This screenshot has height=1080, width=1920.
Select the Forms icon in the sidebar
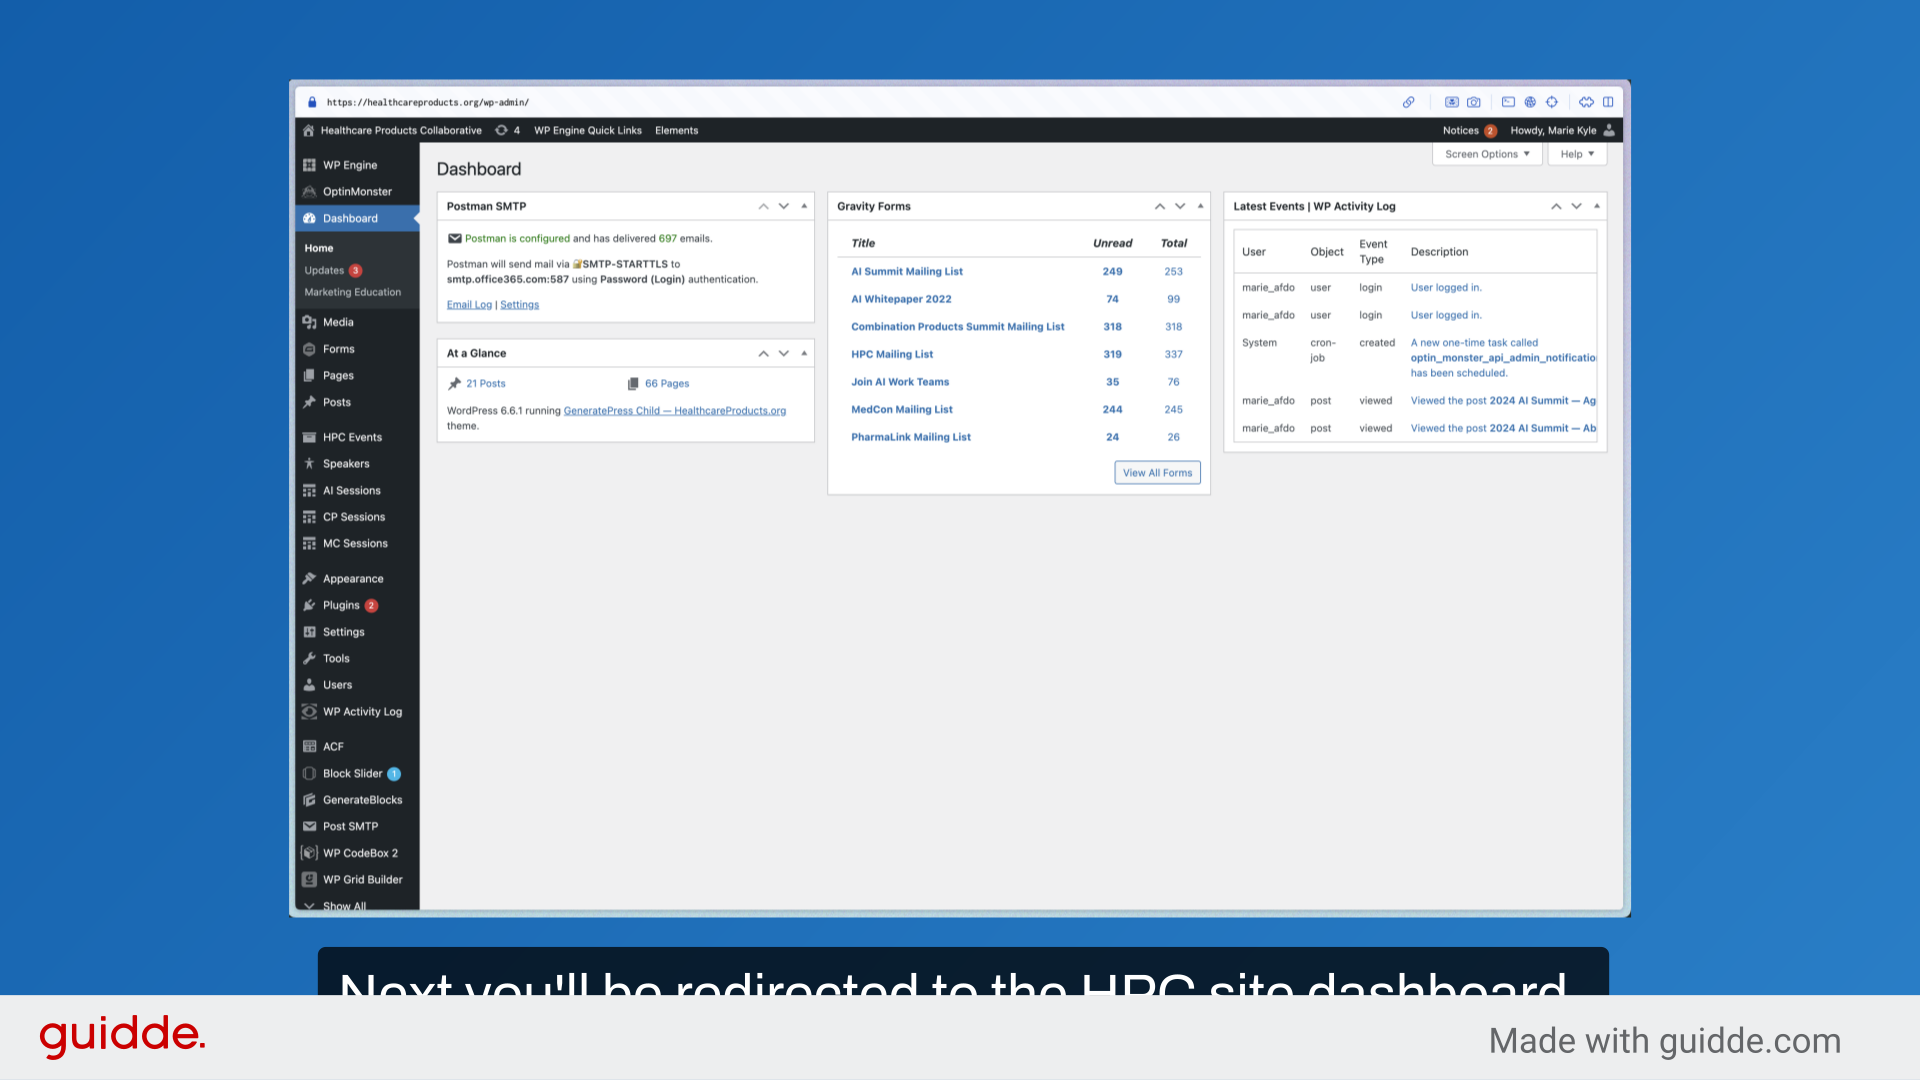(310, 348)
